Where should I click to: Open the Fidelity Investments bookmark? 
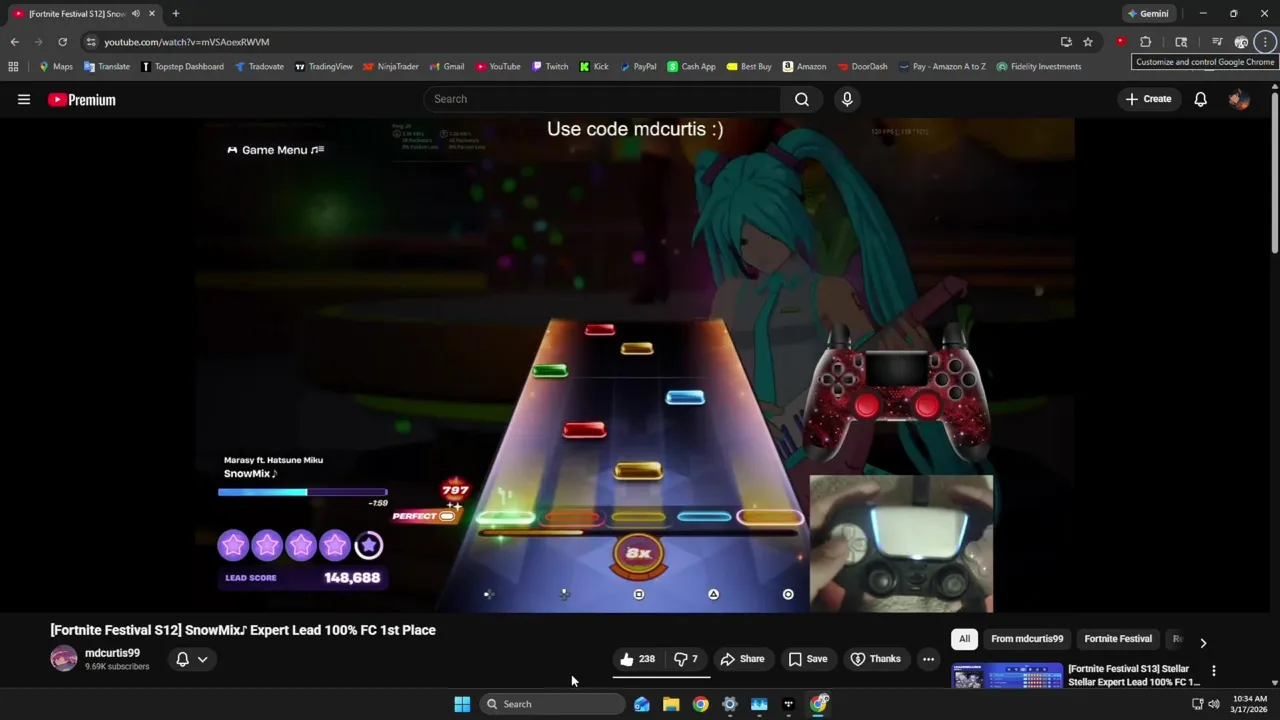(1039, 67)
